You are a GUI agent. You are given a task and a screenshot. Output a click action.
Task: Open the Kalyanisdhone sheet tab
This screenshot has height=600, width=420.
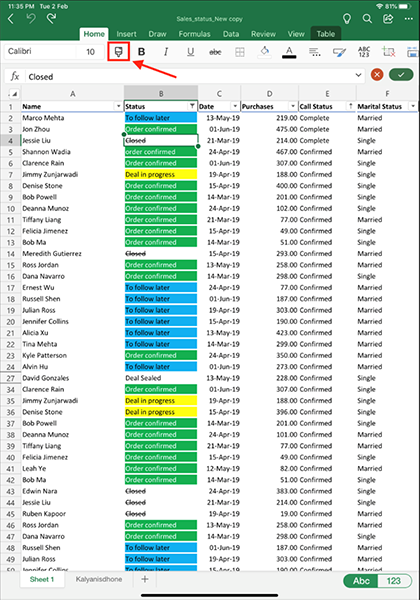(x=99, y=579)
